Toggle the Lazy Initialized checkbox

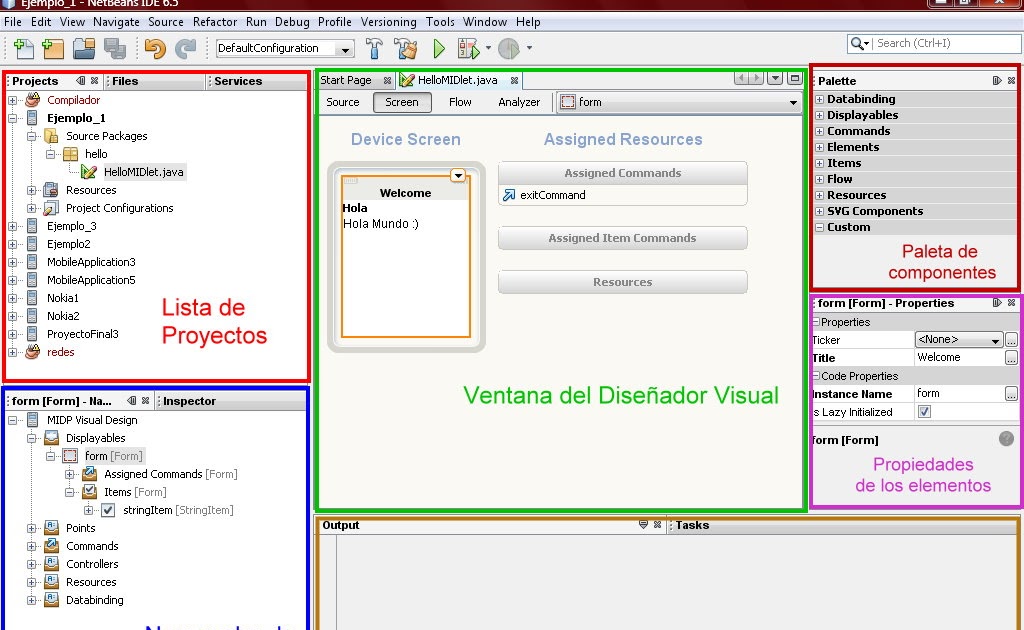[x=924, y=411]
